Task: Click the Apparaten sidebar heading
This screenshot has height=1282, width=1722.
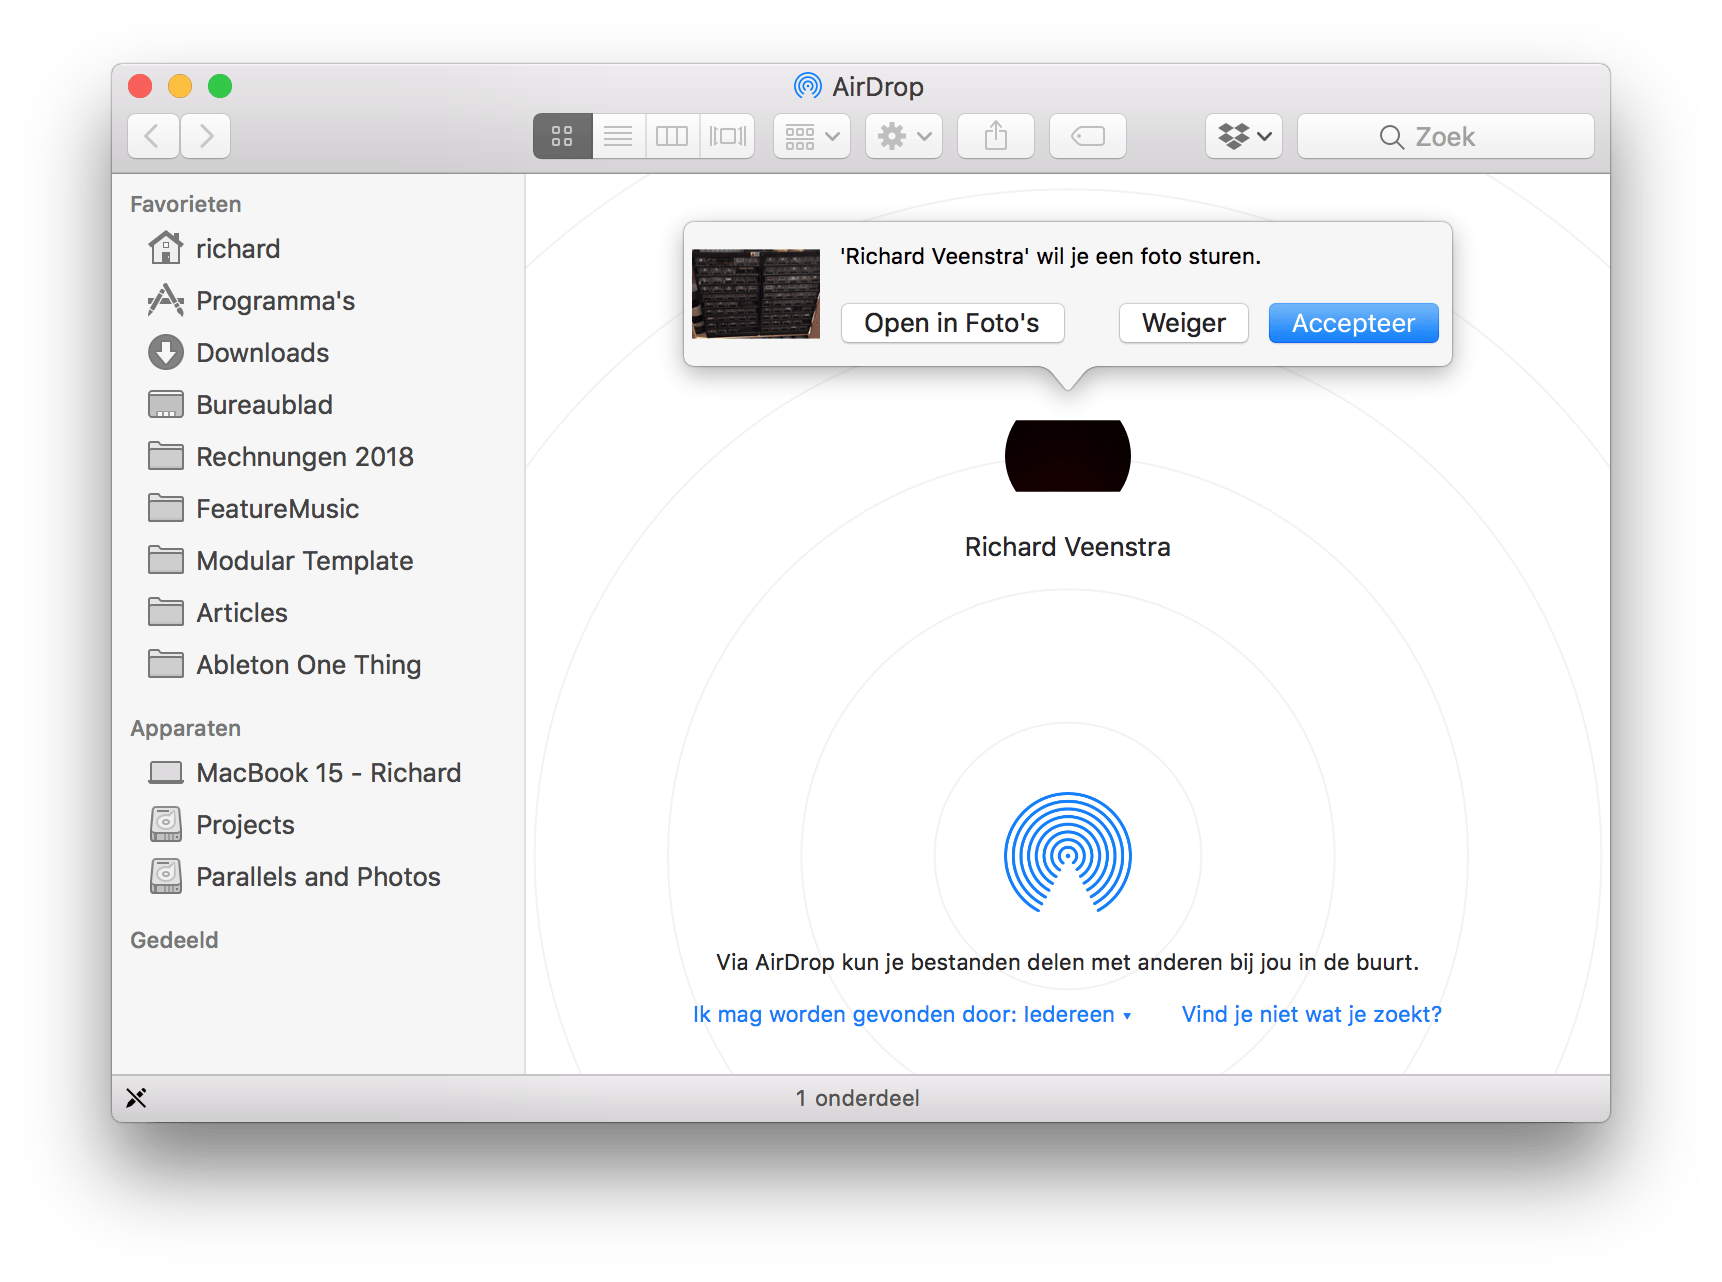Action: click(x=186, y=728)
